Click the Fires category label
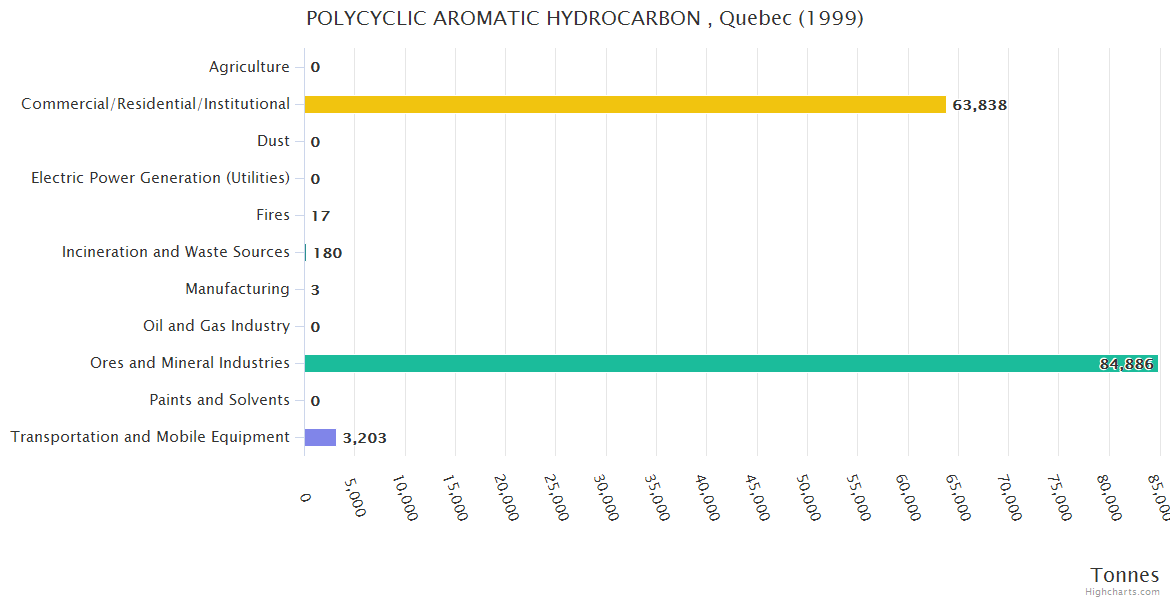Screen dimensions: 1170x600 [x=273, y=215]
